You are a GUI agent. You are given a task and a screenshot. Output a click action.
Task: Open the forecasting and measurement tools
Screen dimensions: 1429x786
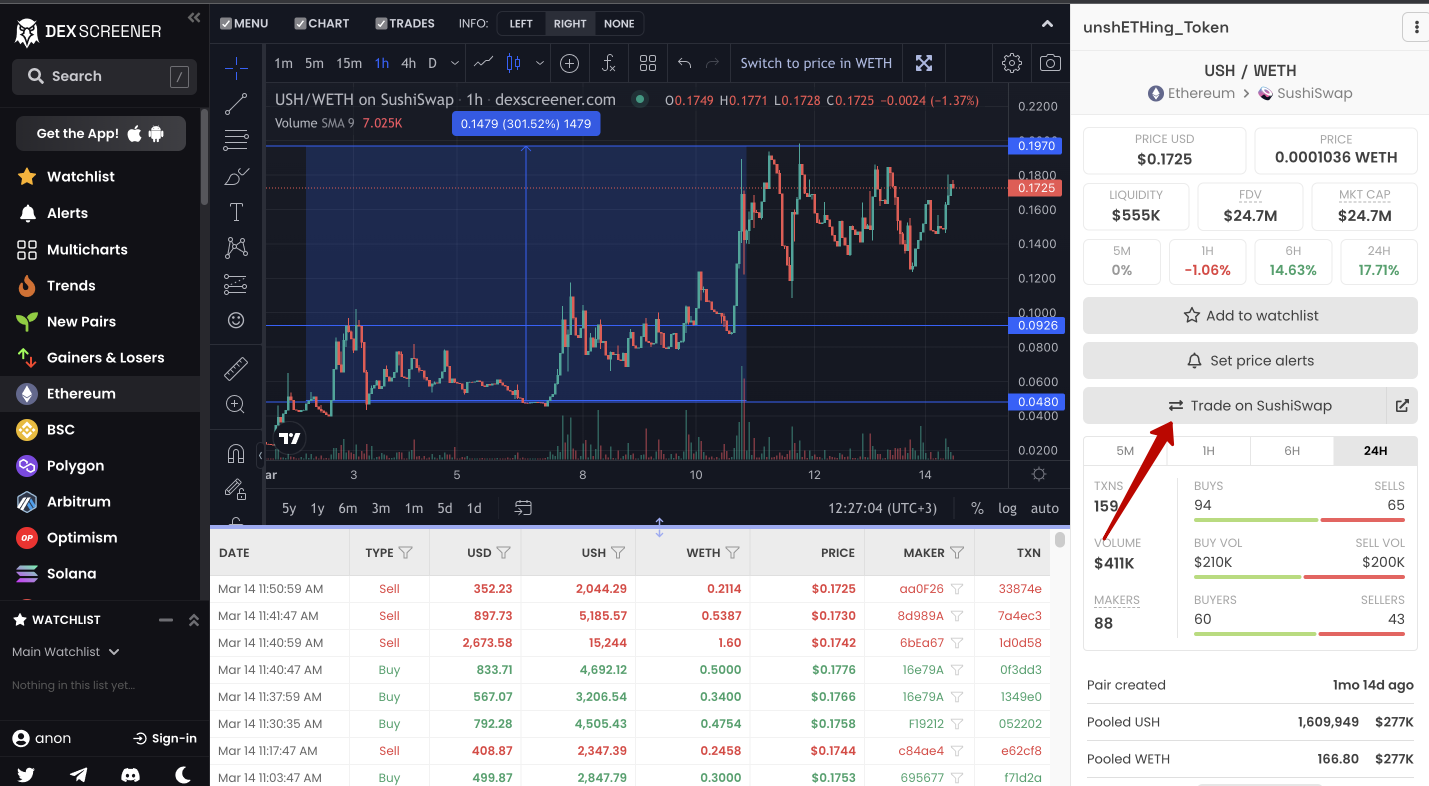pos(236,284)
